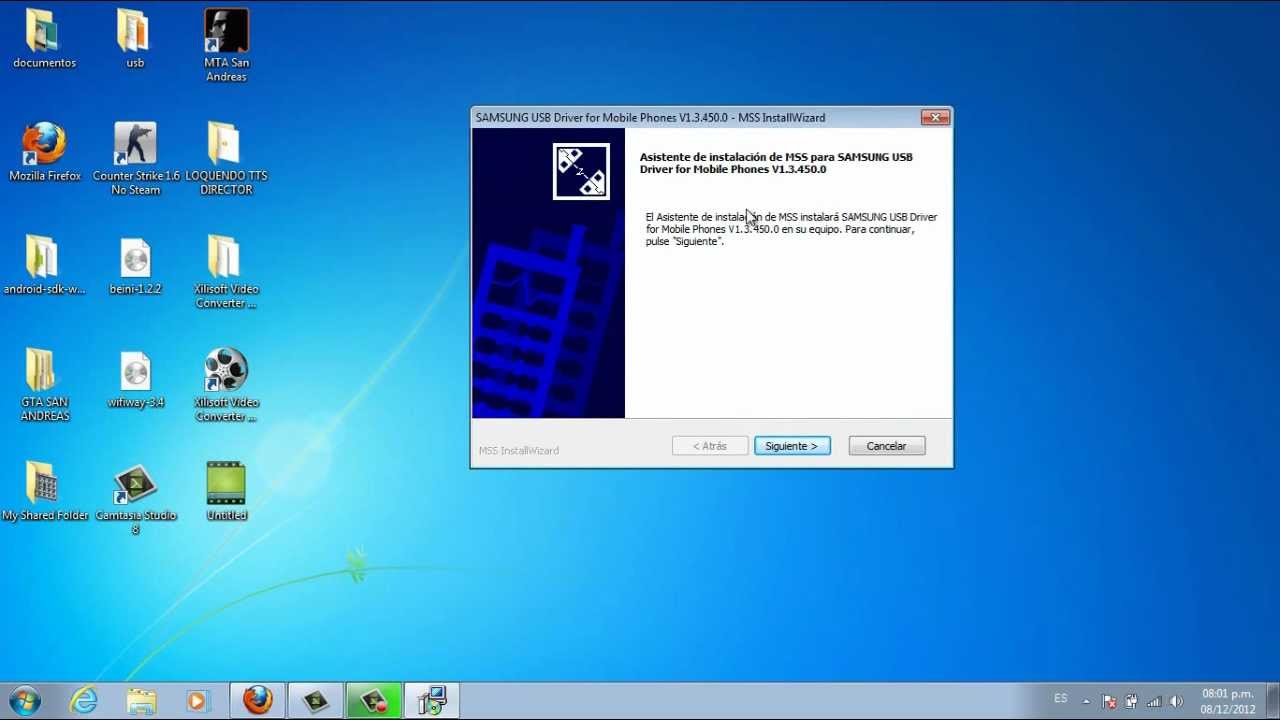Open Windows Media Player from taskbar

coord(197,701)
